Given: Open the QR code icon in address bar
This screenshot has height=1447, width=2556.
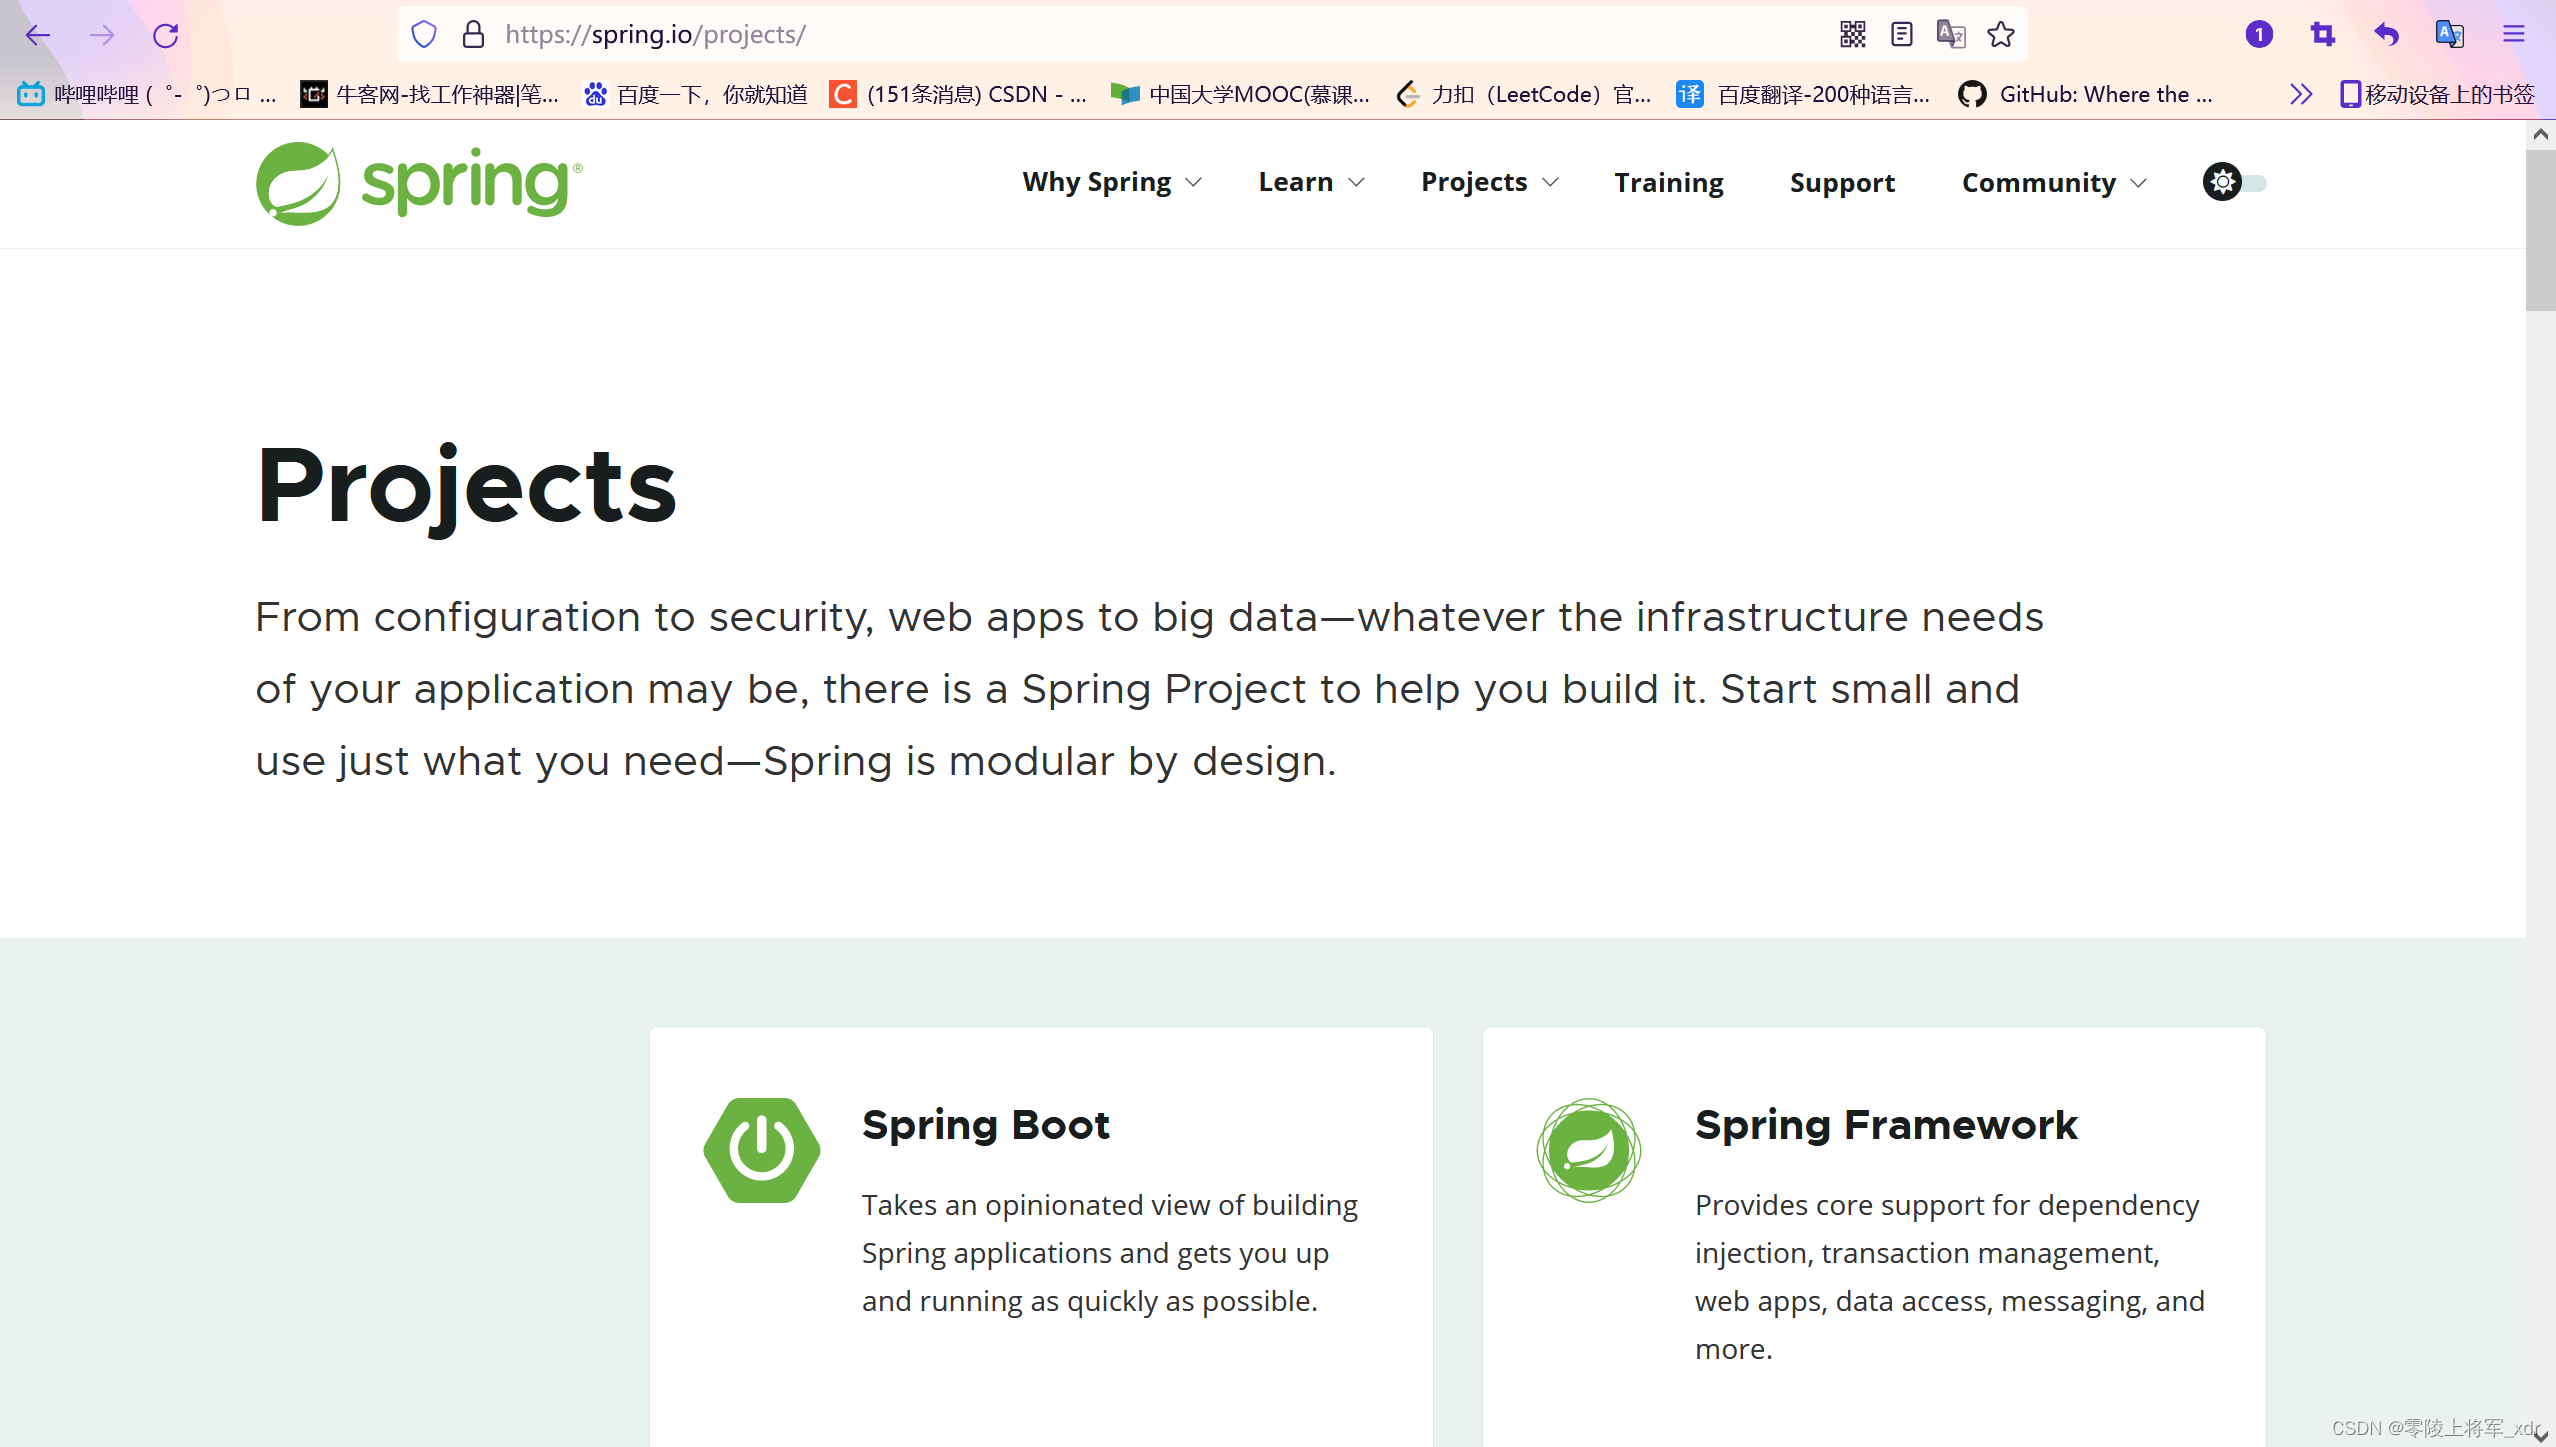Looking at the screenshot, I should [1853, 35].
